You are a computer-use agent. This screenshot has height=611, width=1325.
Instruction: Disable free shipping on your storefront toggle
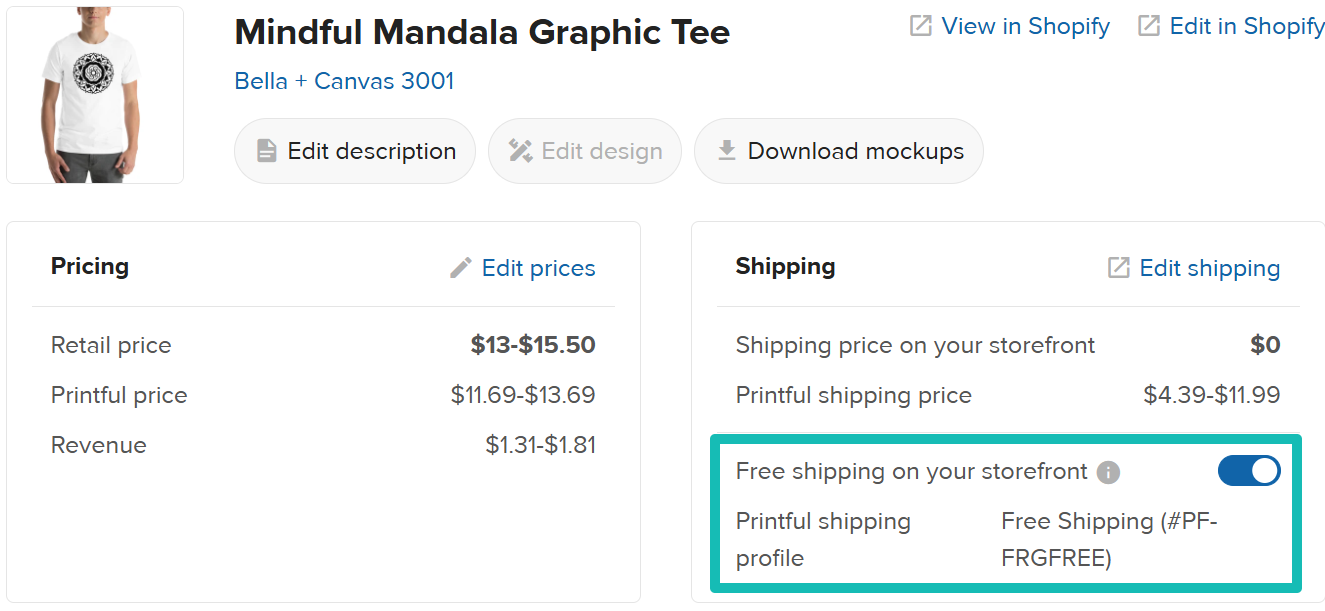click(1248, 471)
